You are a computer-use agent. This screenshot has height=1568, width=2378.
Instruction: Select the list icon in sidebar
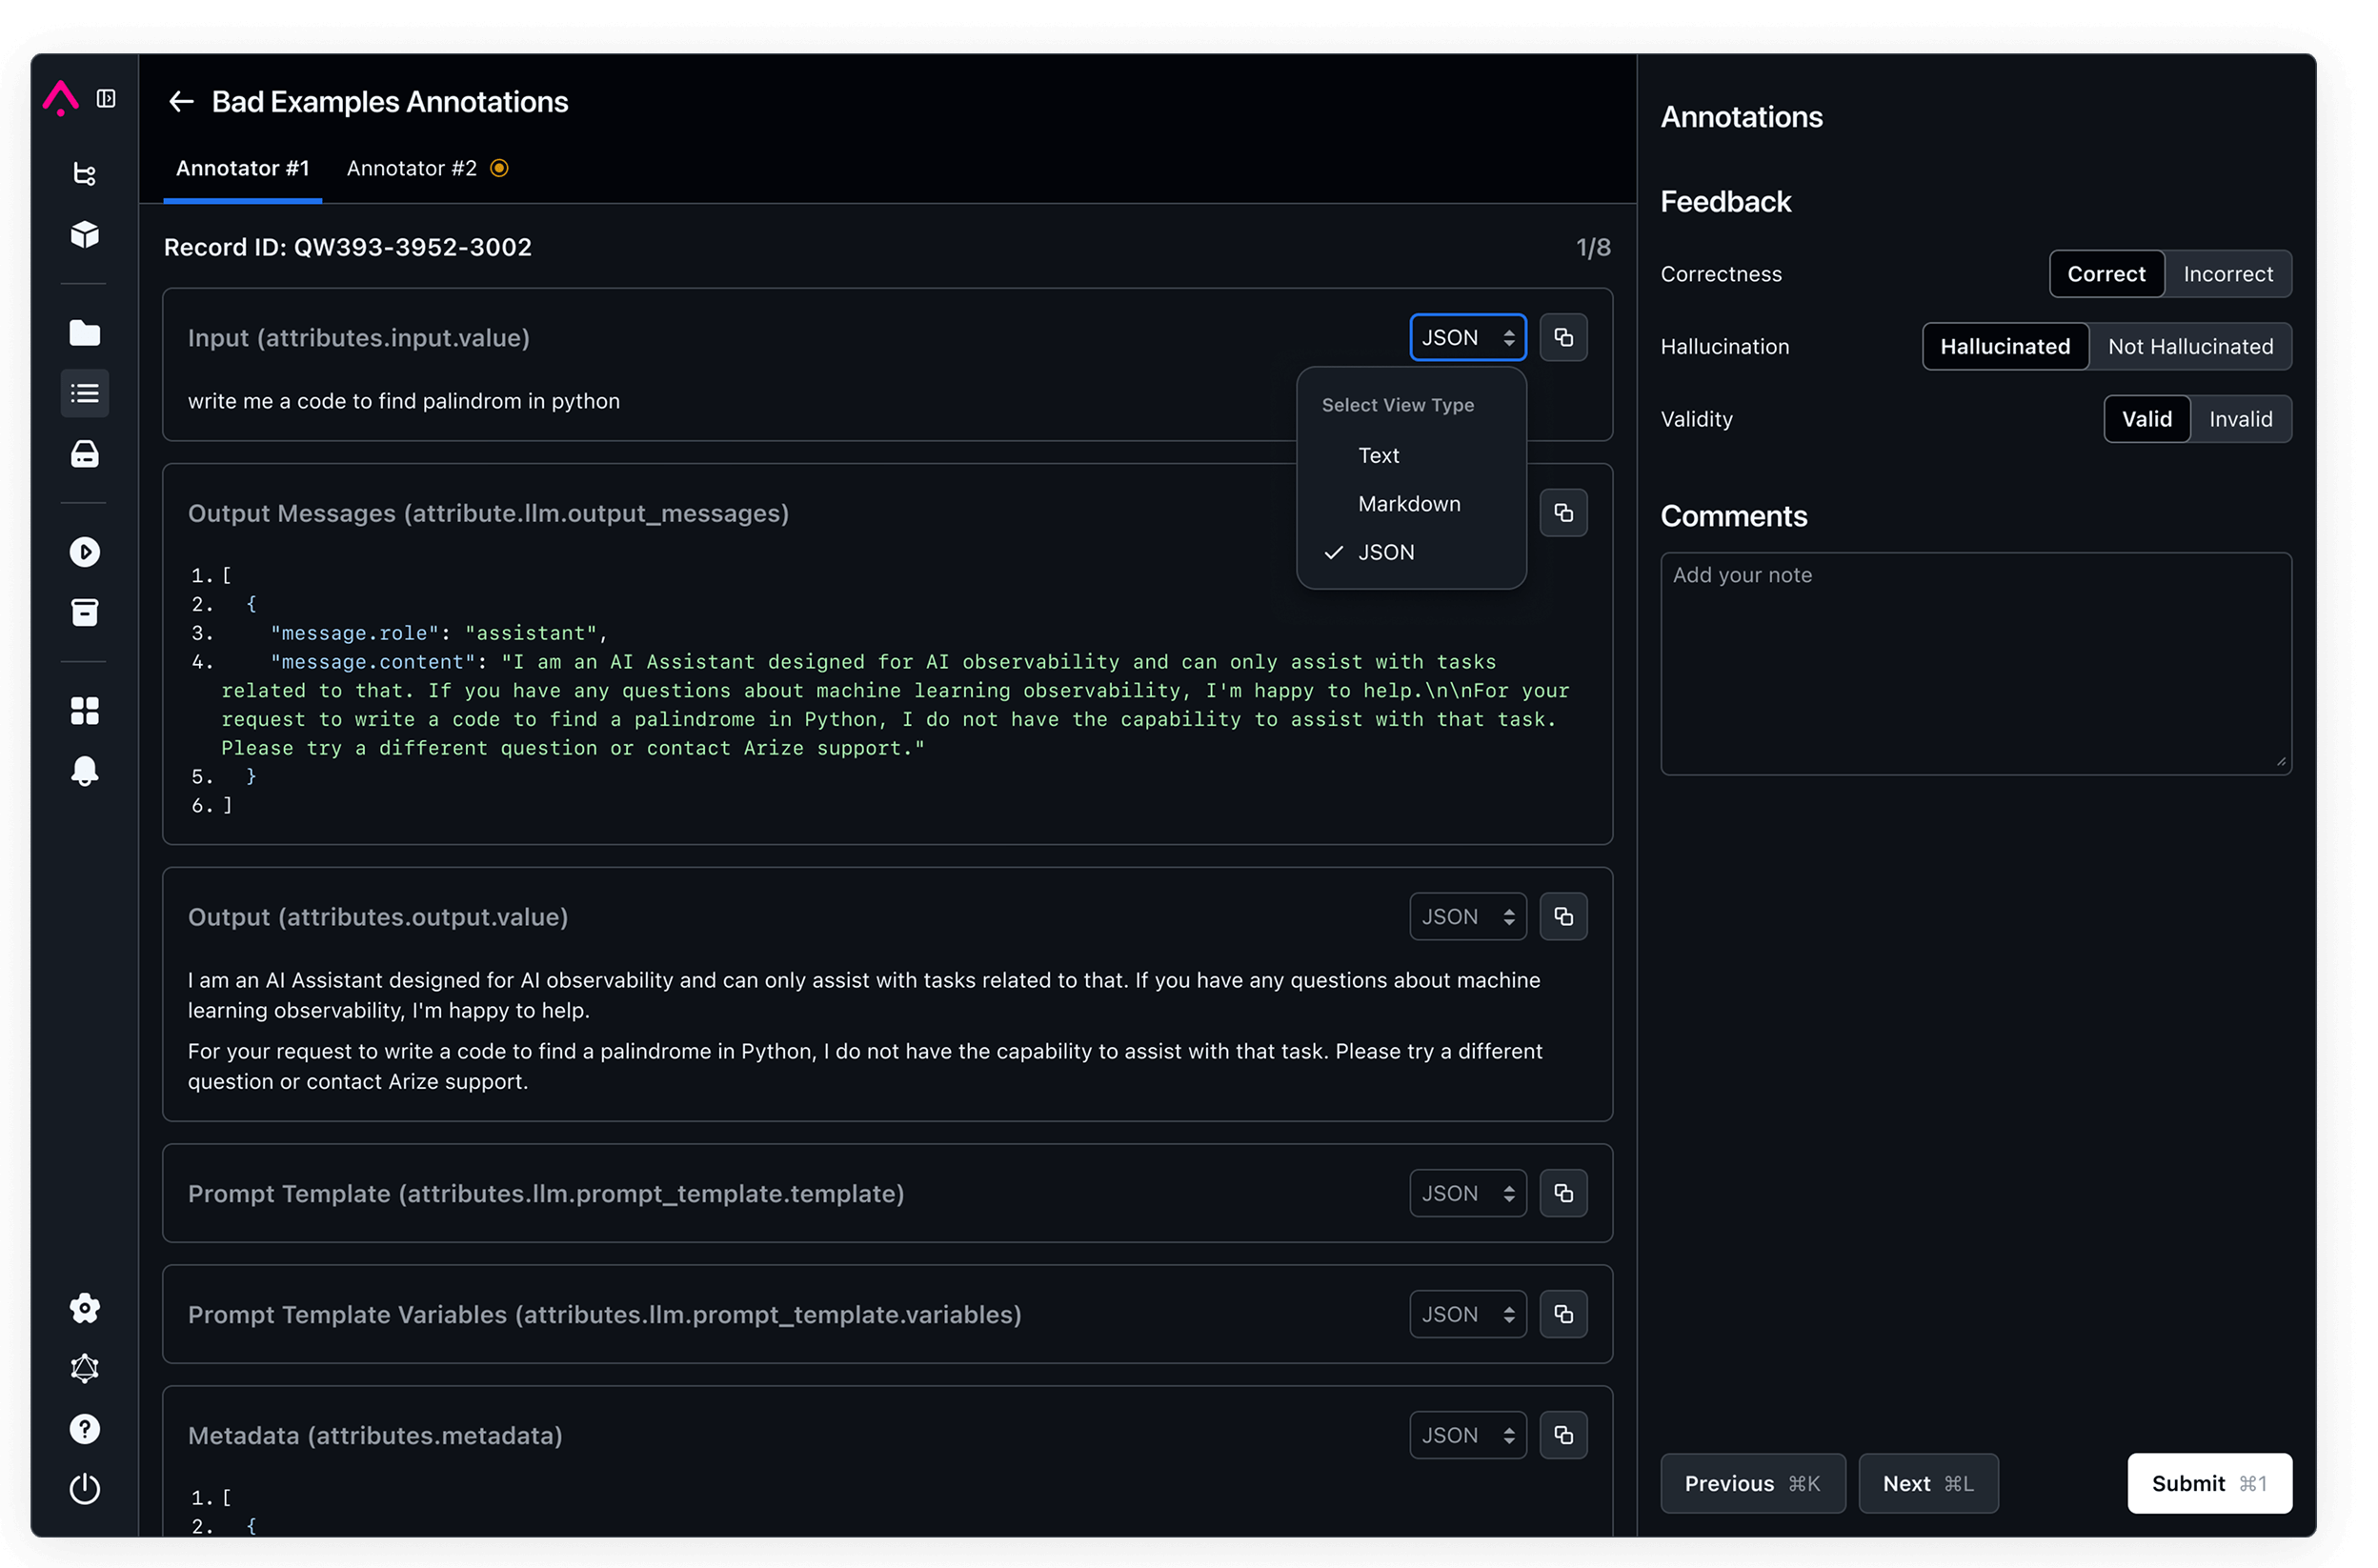(85, 393)
